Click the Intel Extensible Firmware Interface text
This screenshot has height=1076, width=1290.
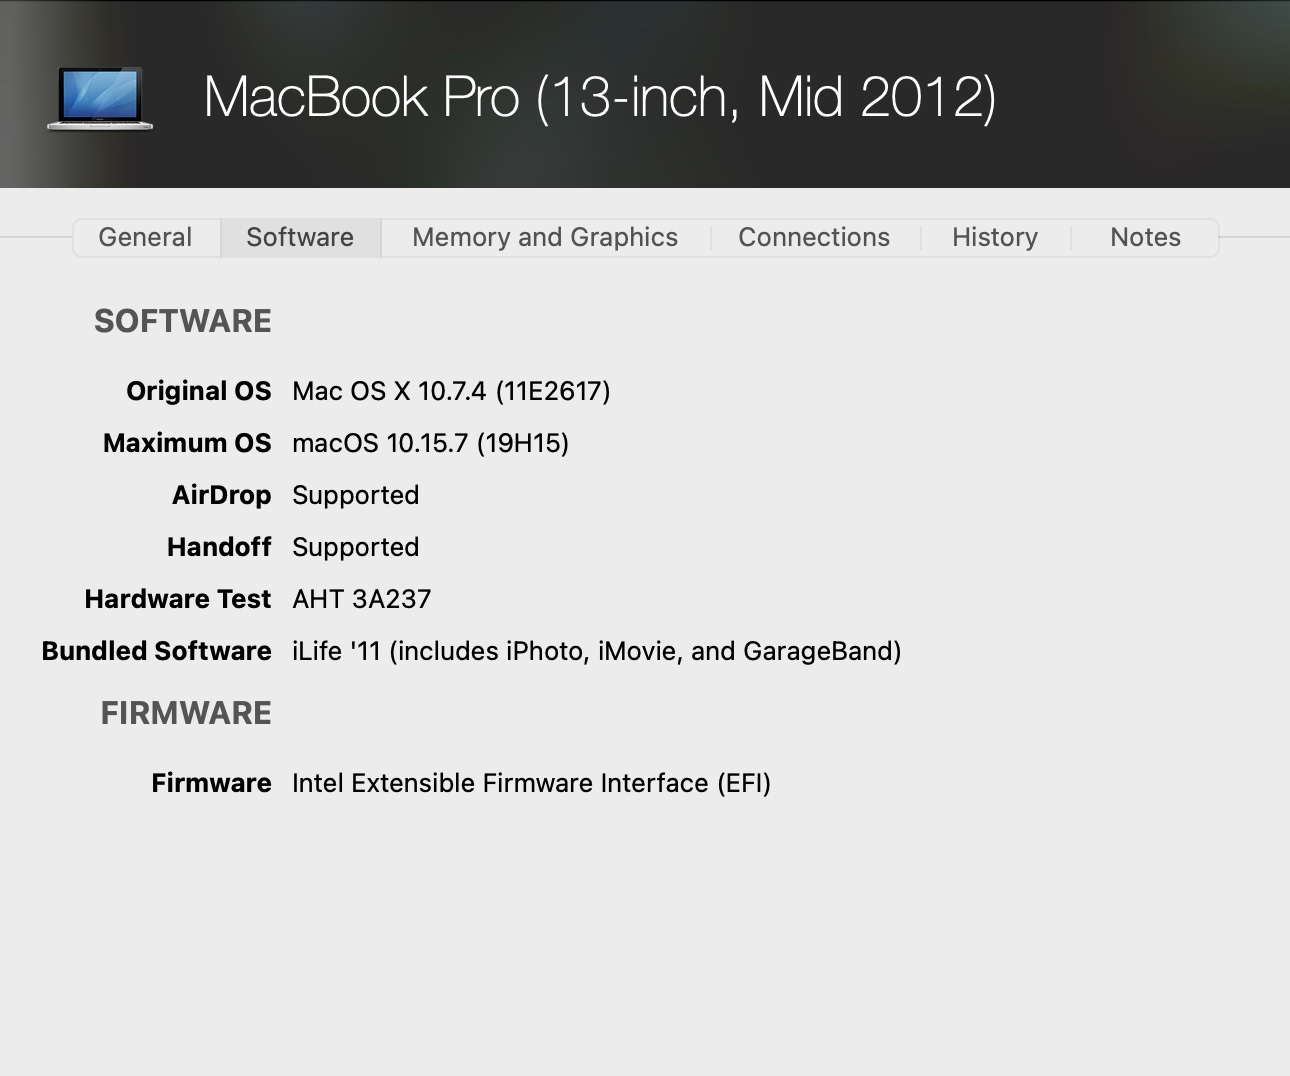(x=531, y=783)
